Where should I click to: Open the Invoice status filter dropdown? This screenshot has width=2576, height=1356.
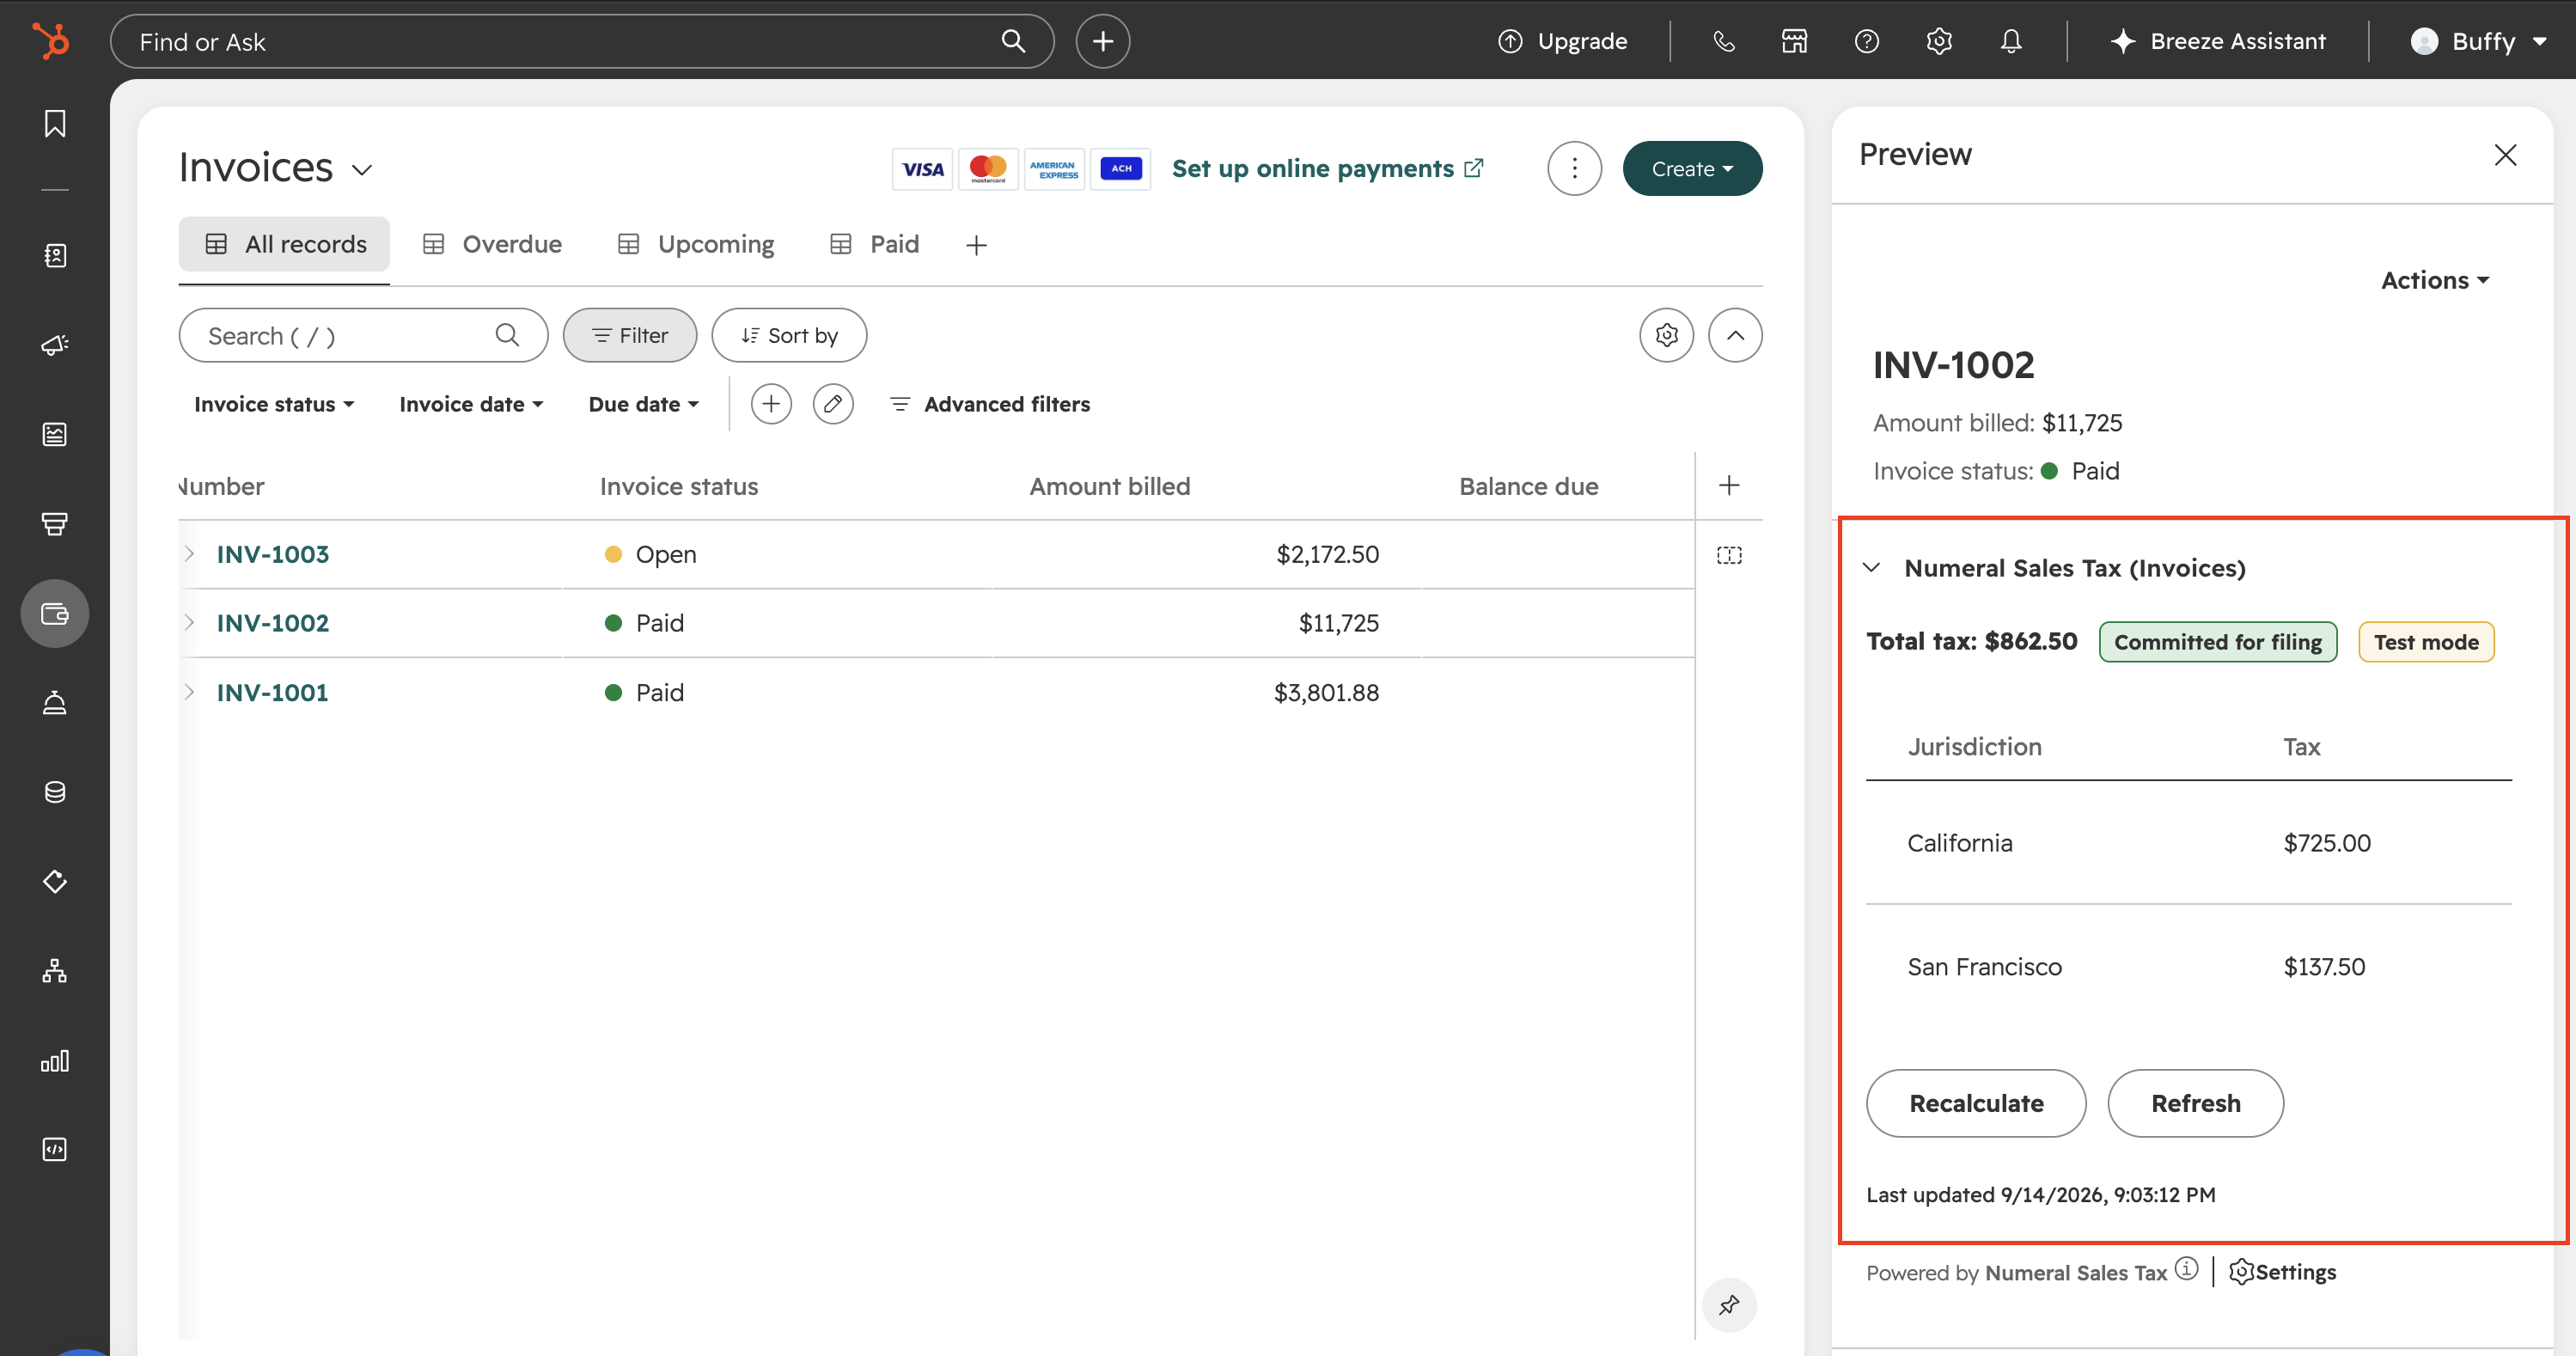274,404
